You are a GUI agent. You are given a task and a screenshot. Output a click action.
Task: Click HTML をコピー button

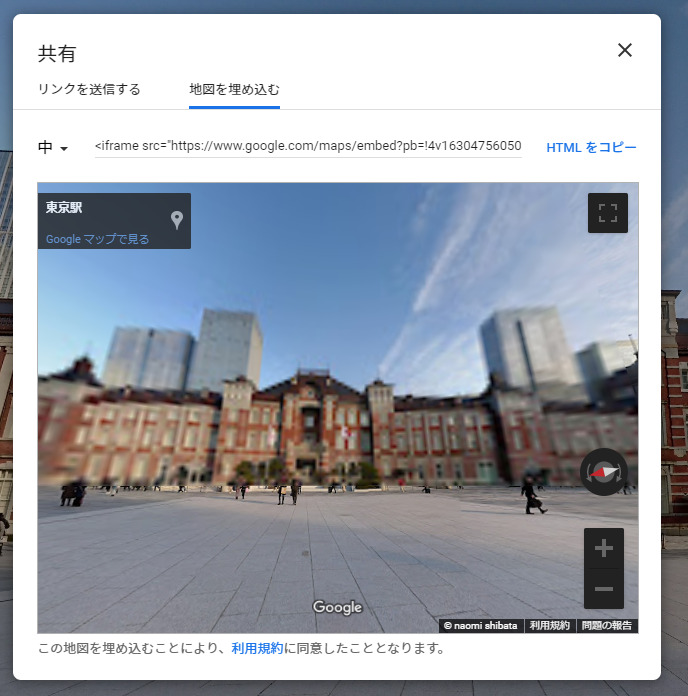point(591,147)
